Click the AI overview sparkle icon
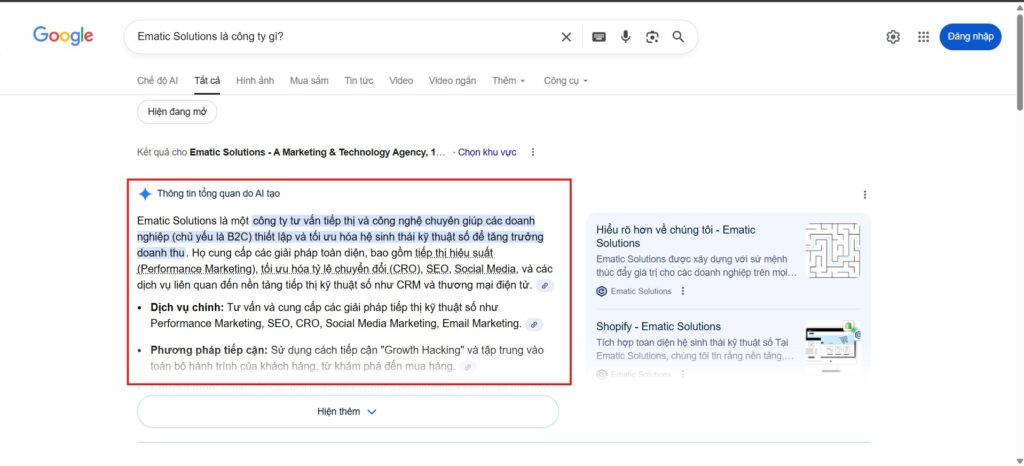 coord(145,194)
